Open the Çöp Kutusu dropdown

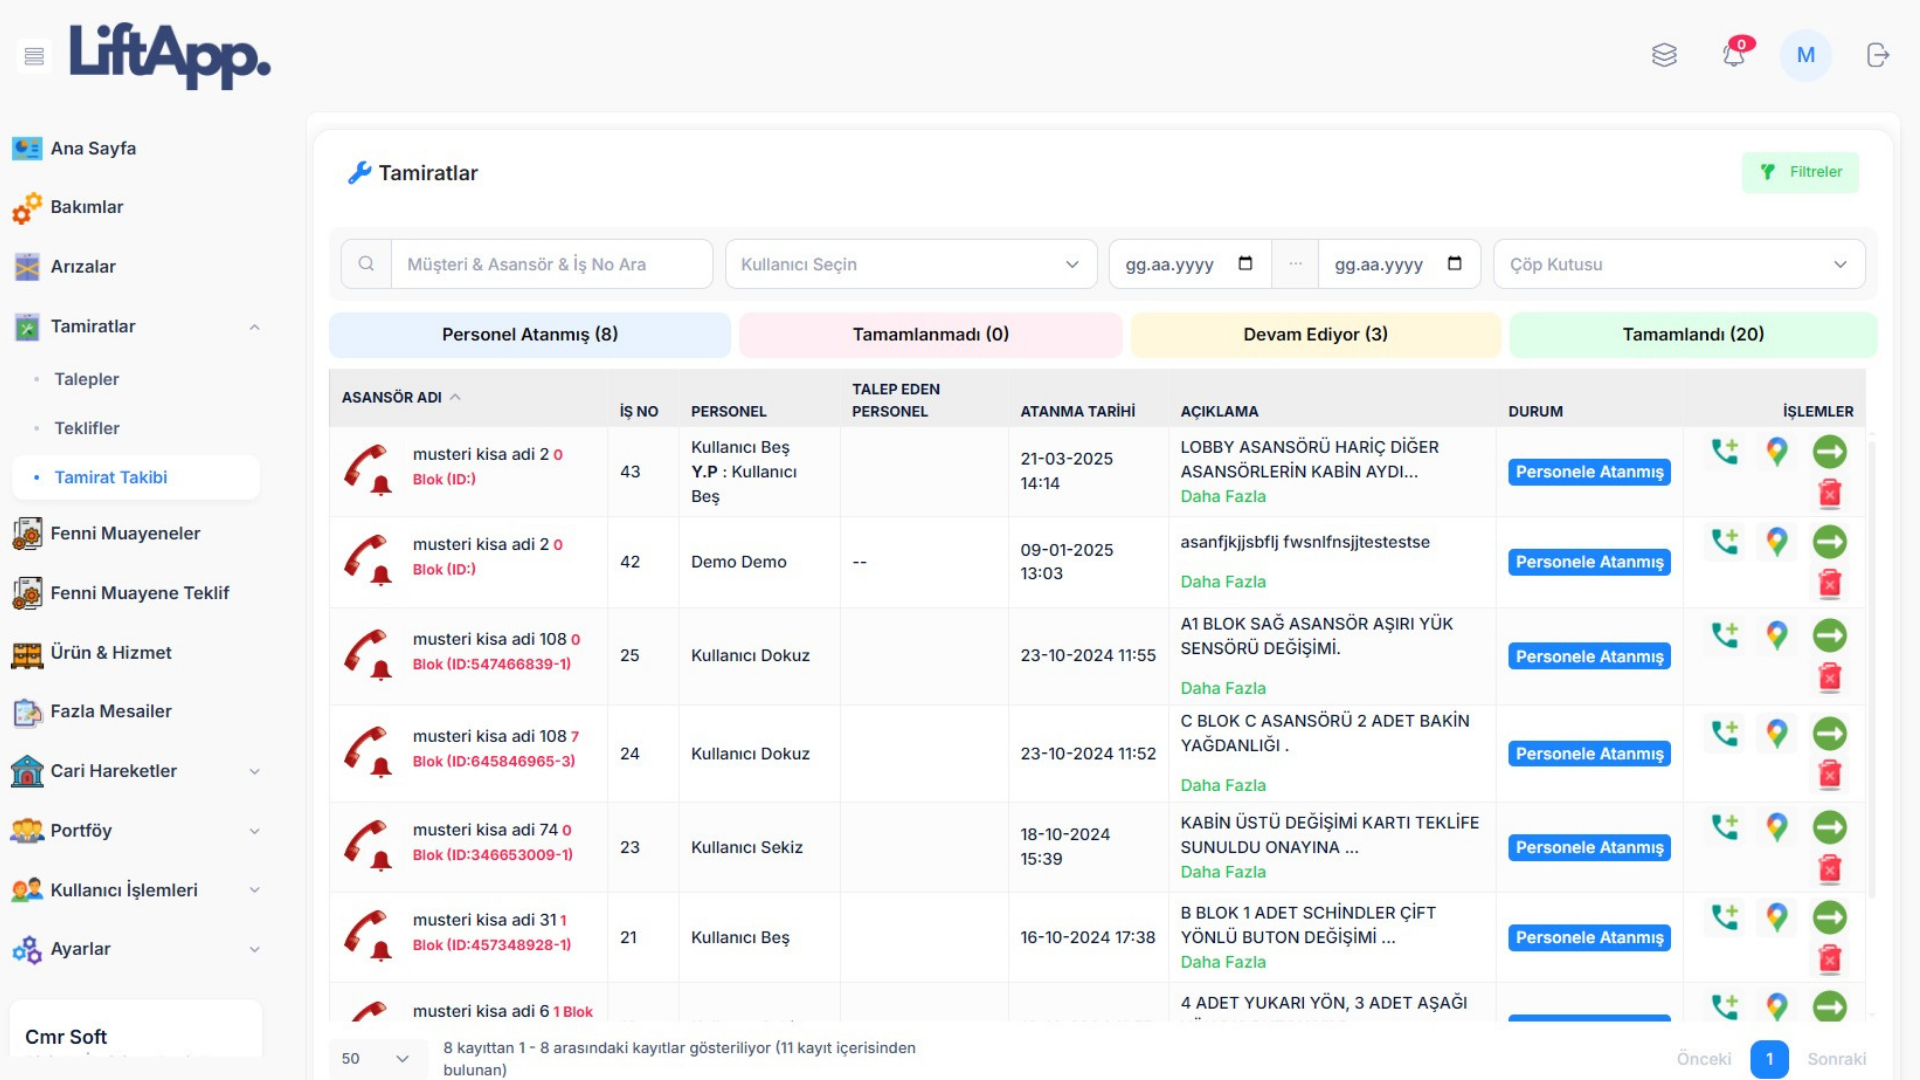1678,264
